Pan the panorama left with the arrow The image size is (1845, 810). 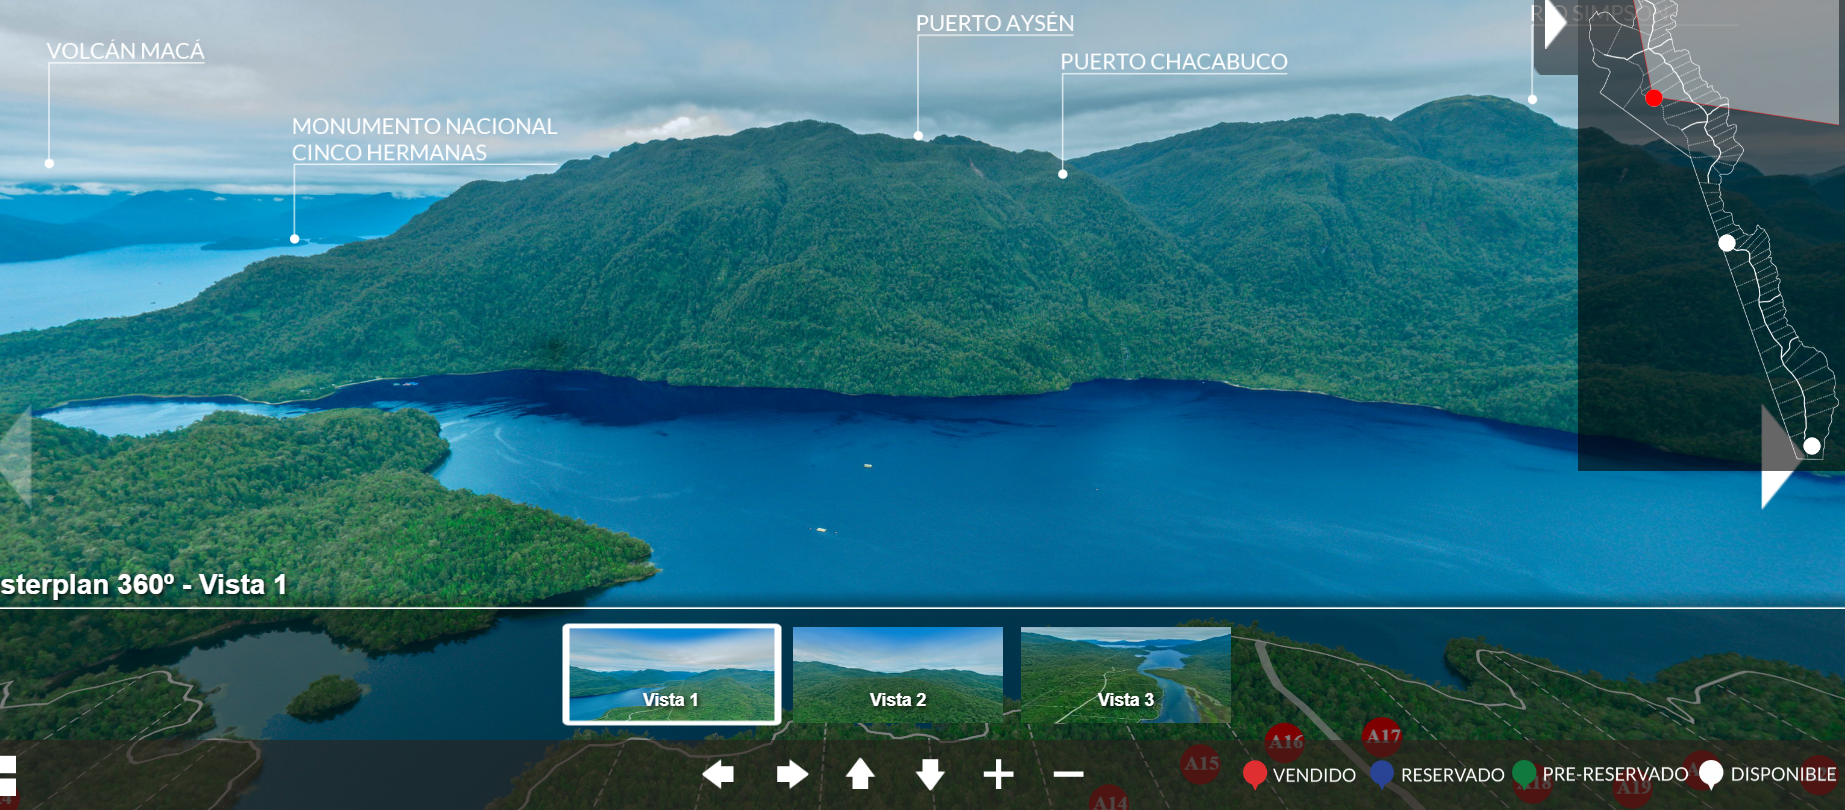[718, 774]
